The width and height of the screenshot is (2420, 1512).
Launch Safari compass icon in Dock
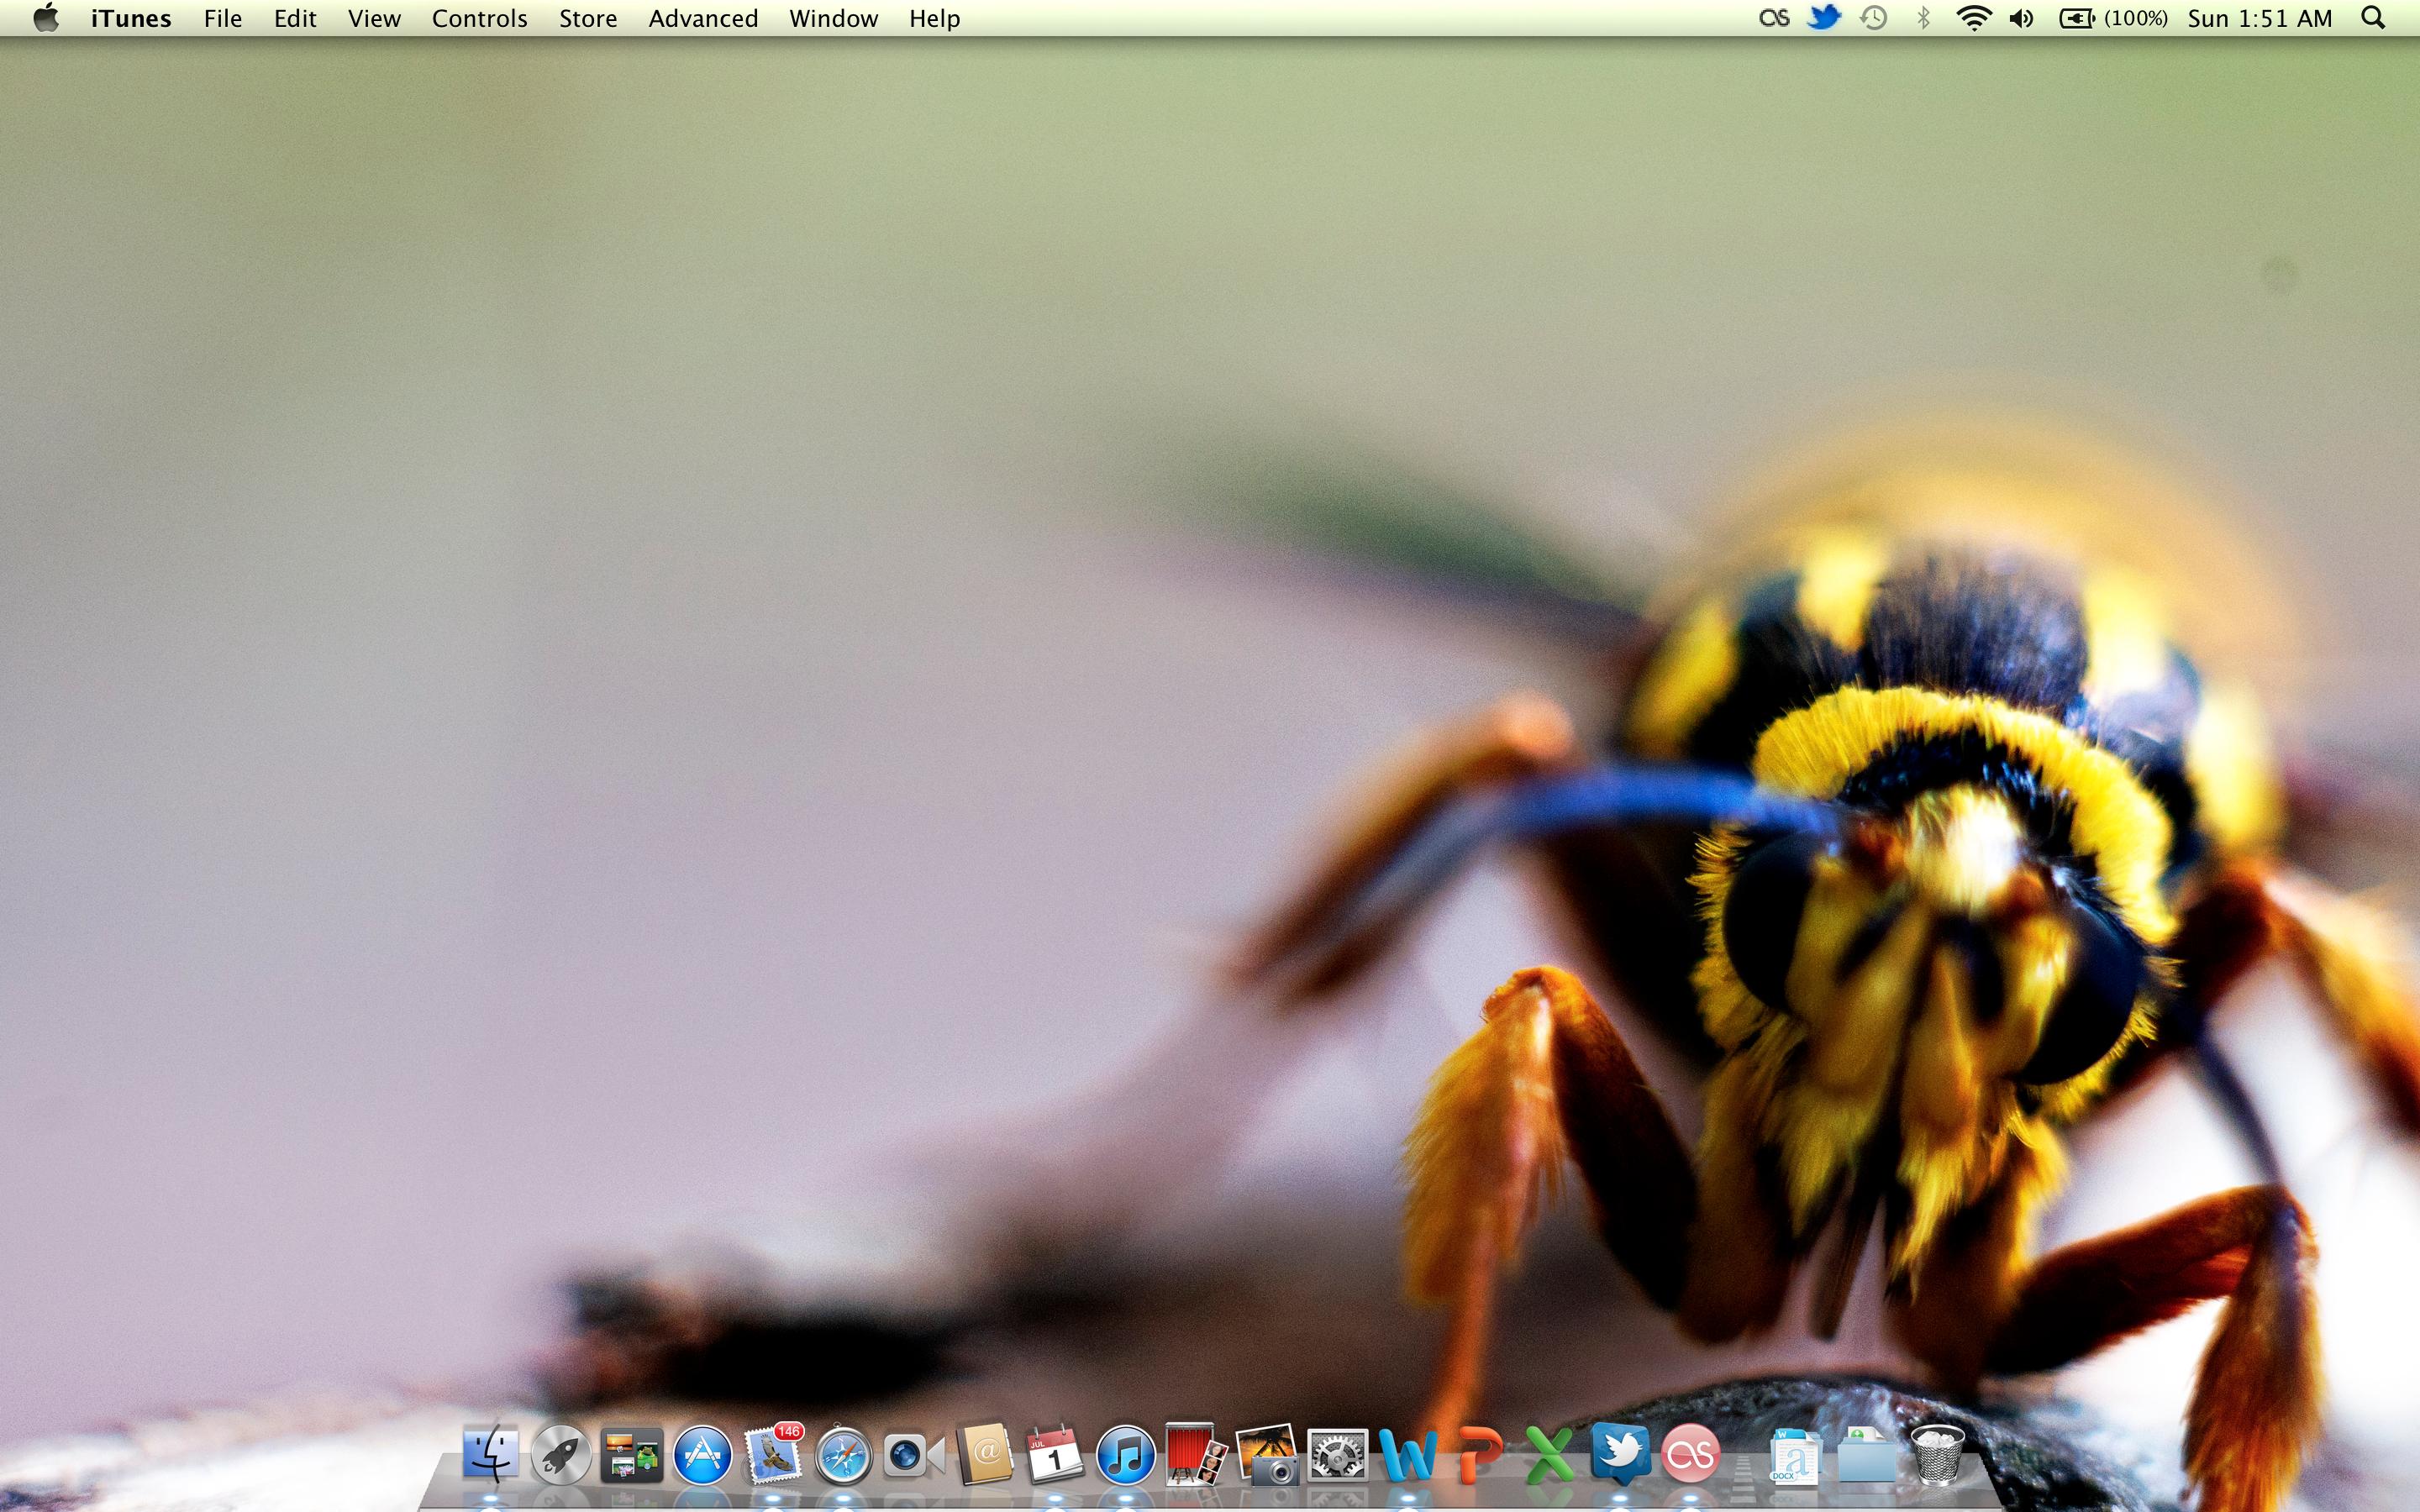tap(843, 1455)
